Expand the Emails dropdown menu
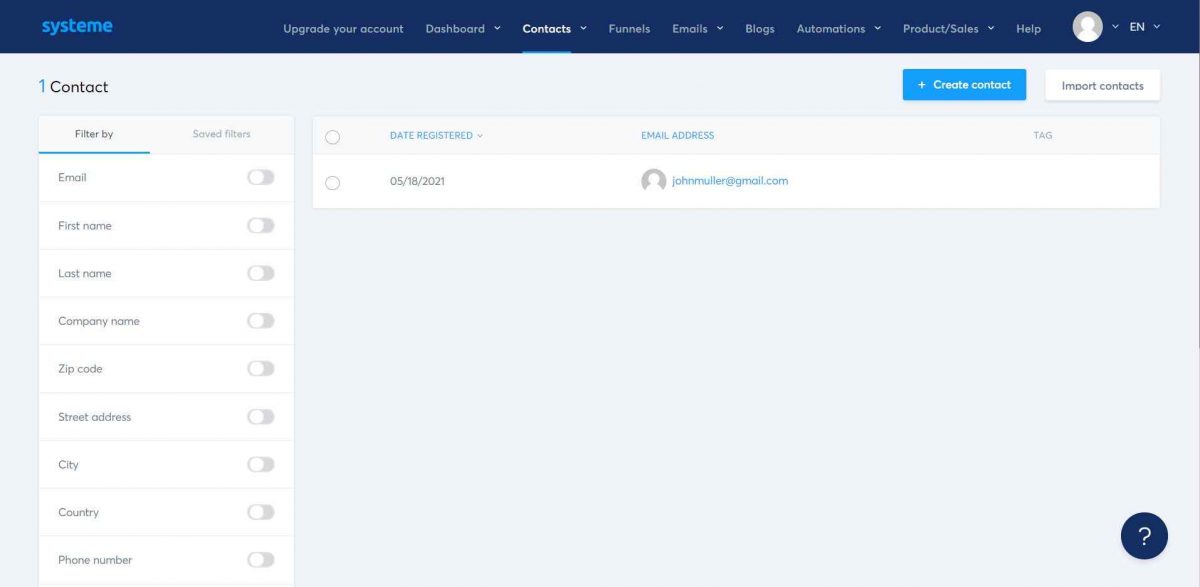 pyautogui.click(x=698, y=29)
